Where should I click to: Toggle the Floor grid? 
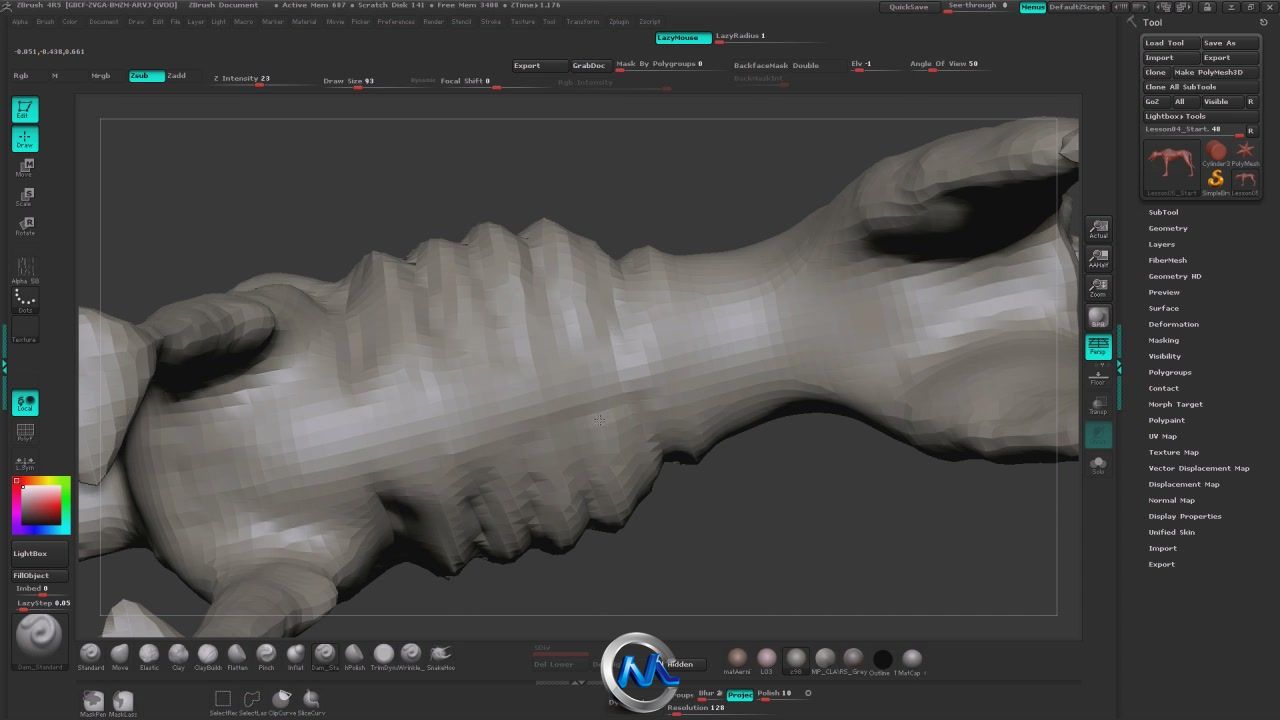(x=1098, y=376)
